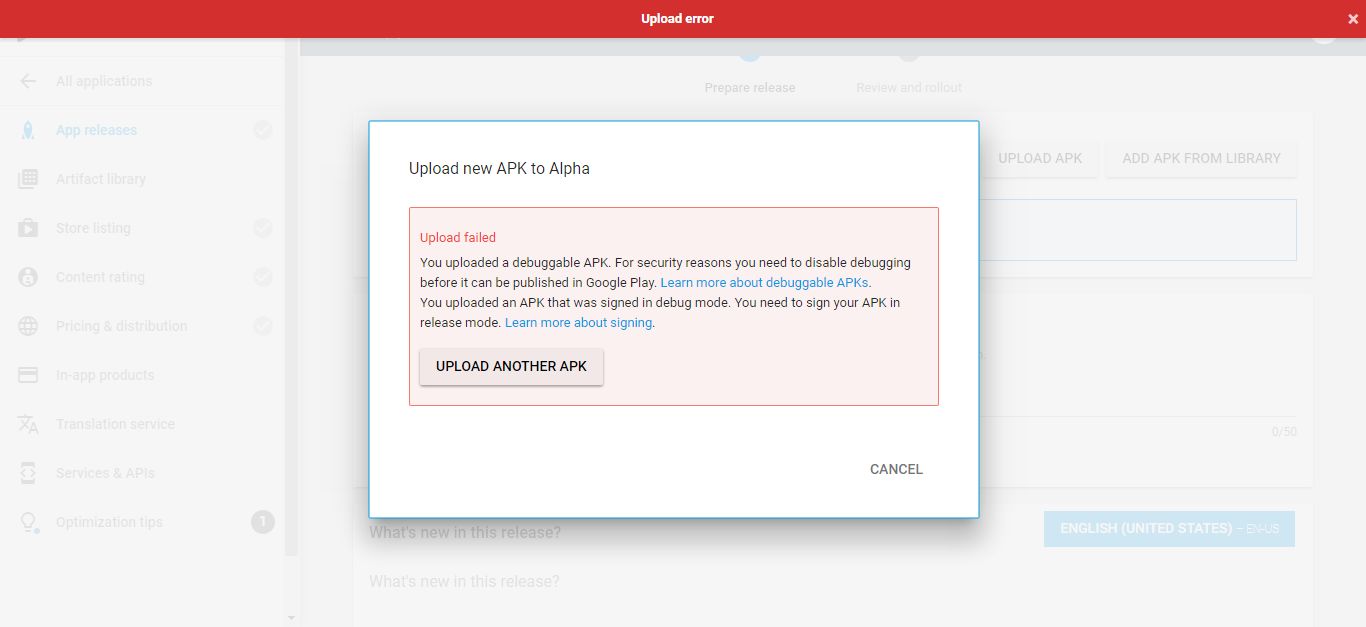Click the sidebar scrollbar down arrow
Image resolution: width=1366 pixels, height=627 pixels.
291,617
